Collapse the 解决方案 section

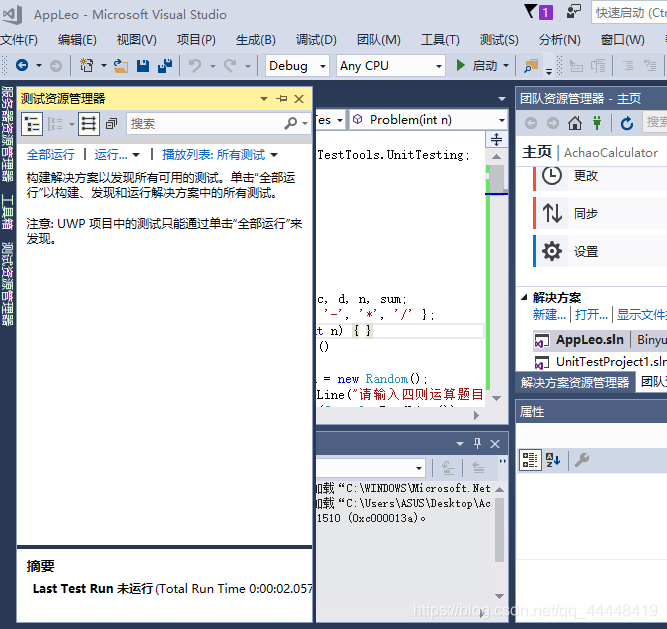[x=524, y=297]
